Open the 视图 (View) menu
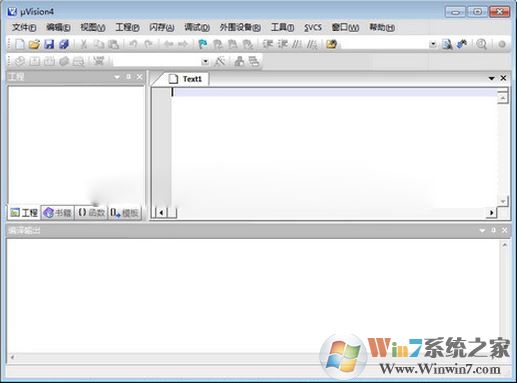Screen dimensions: 517x383 [x=93, y=27]
